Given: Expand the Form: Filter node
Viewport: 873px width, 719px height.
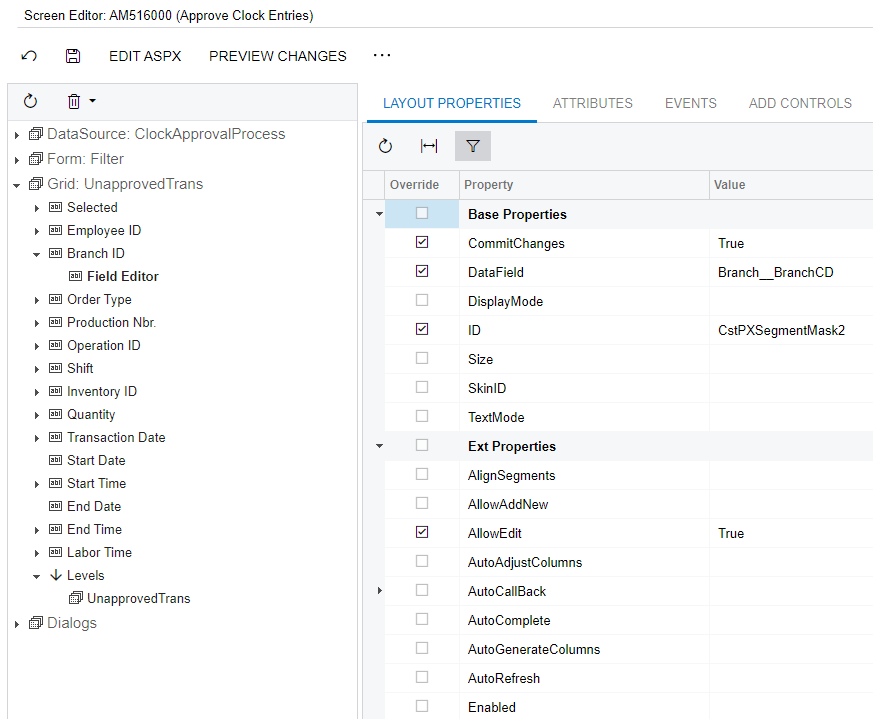Looking at the screenshot, I should pyautogui.click(x=17, y=160).
